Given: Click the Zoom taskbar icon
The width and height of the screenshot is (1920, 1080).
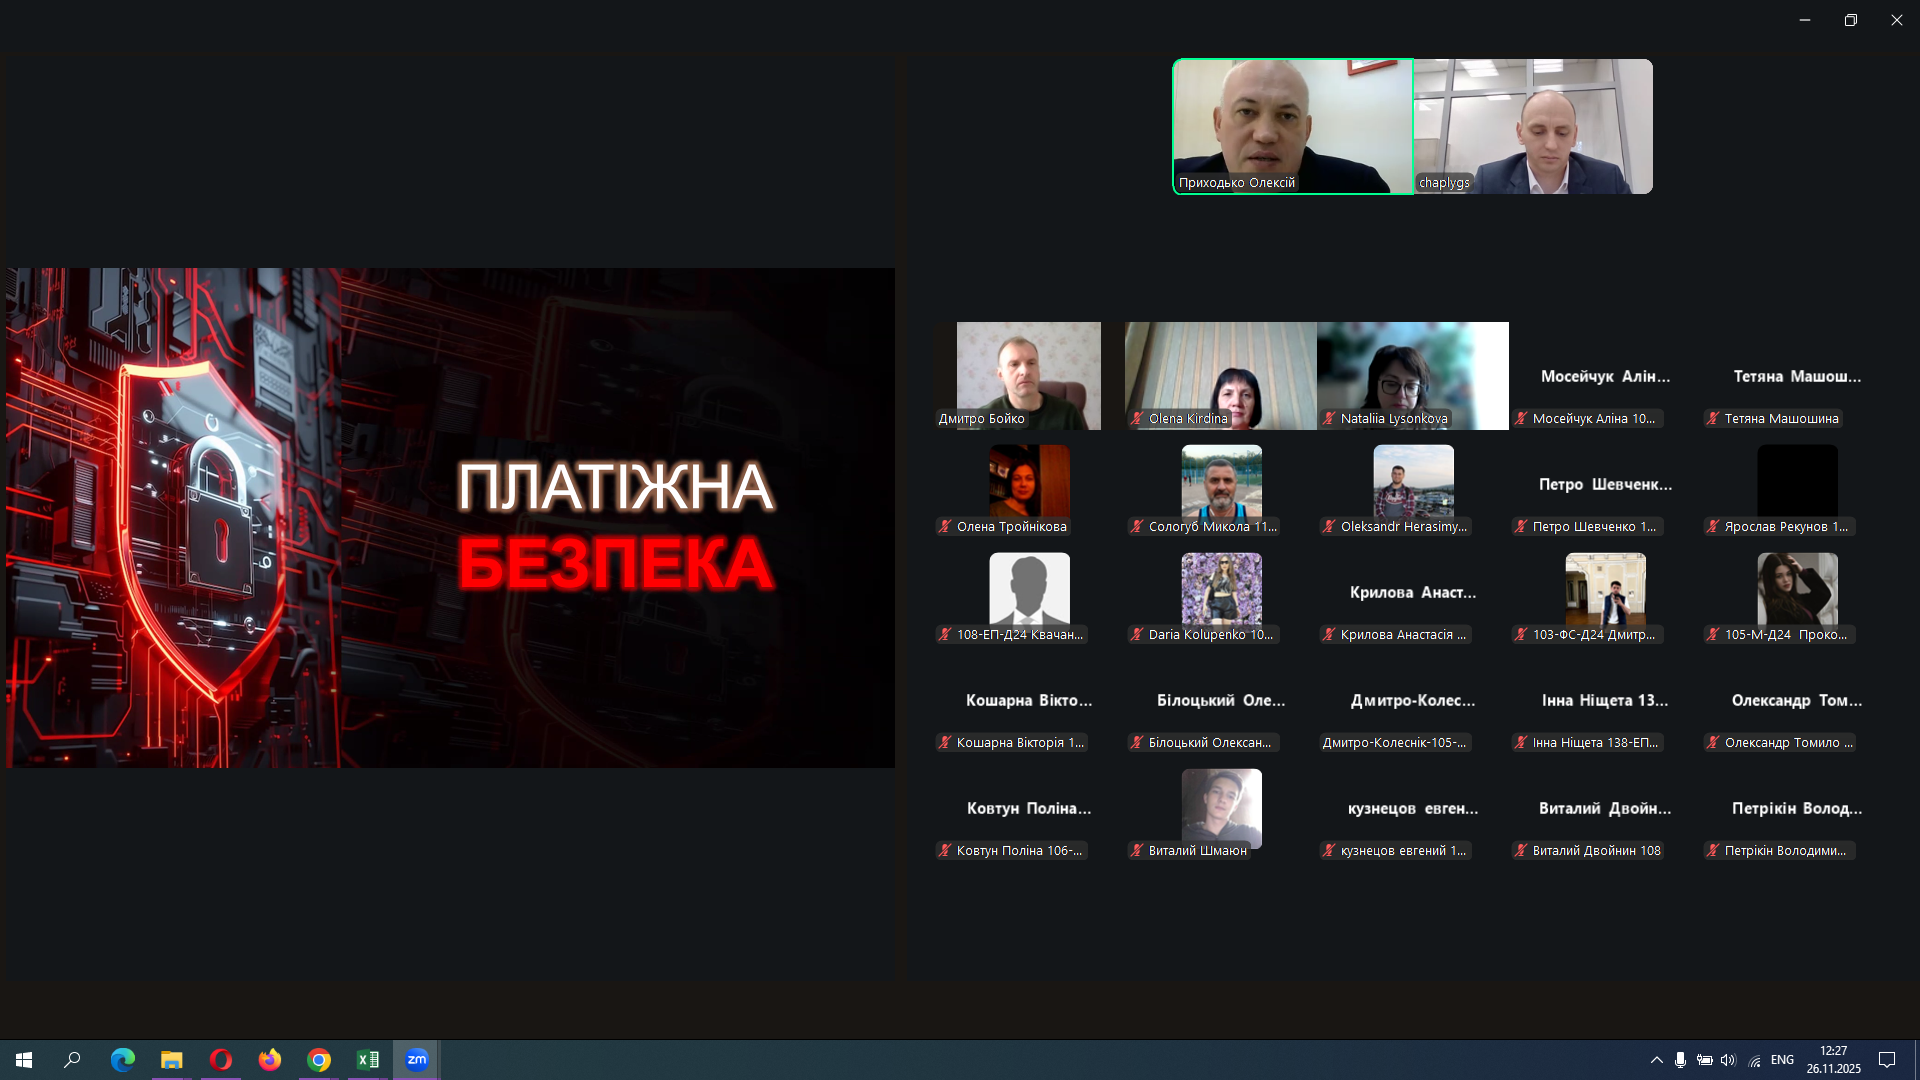Looking at the screenshot, I should coord(417,1060).
